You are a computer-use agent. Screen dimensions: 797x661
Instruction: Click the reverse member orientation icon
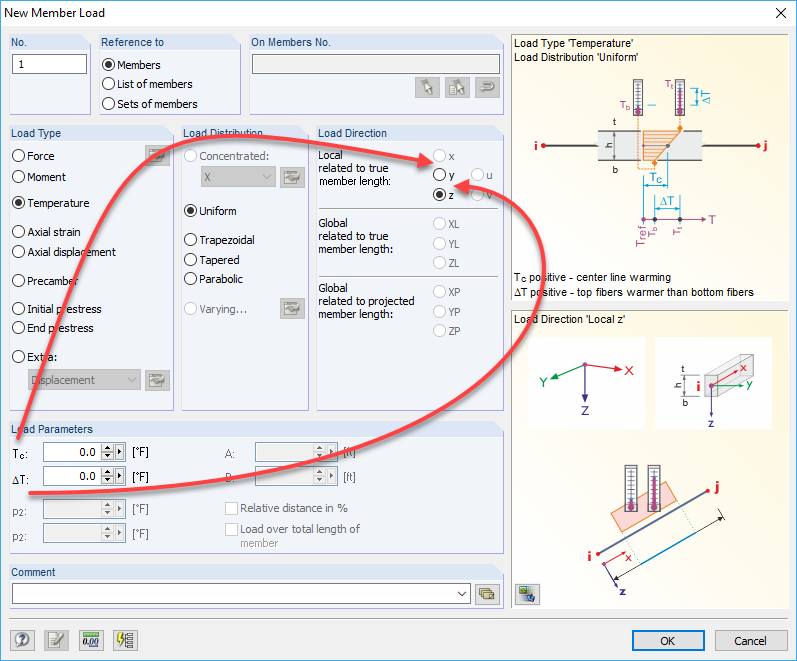pos(487,87)
